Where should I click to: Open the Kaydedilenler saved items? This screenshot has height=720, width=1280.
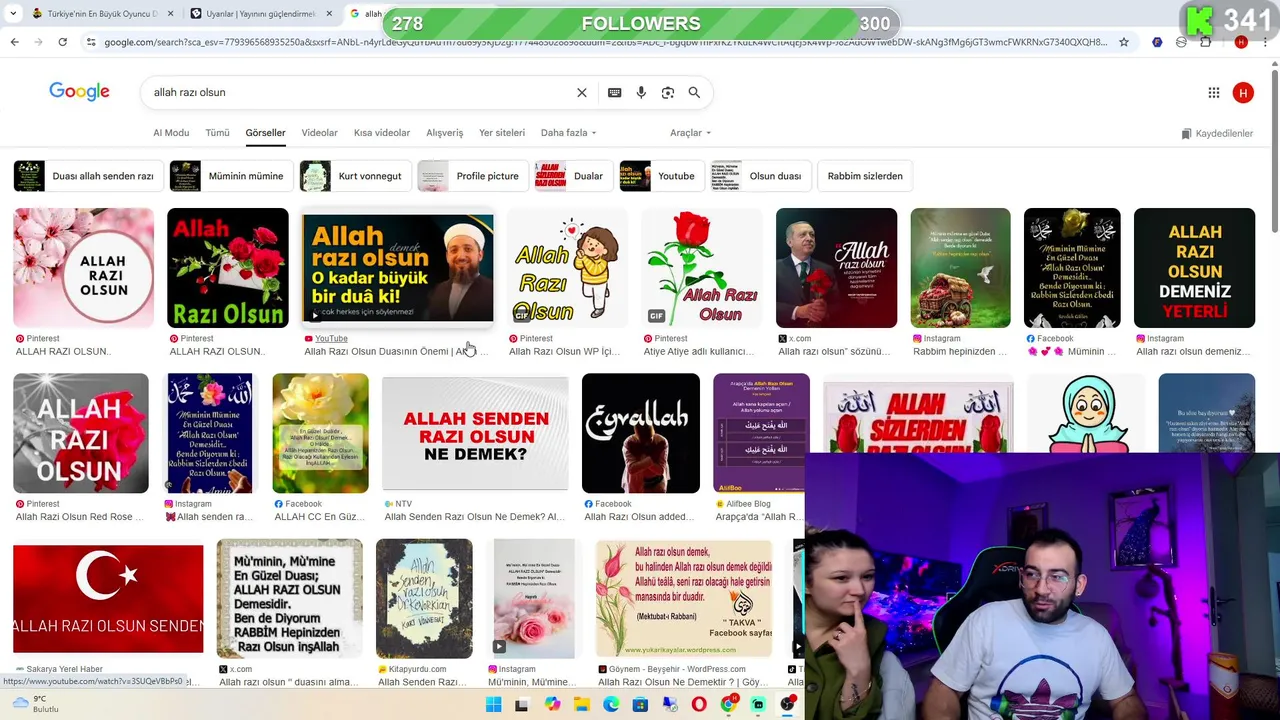(1217, 133)
